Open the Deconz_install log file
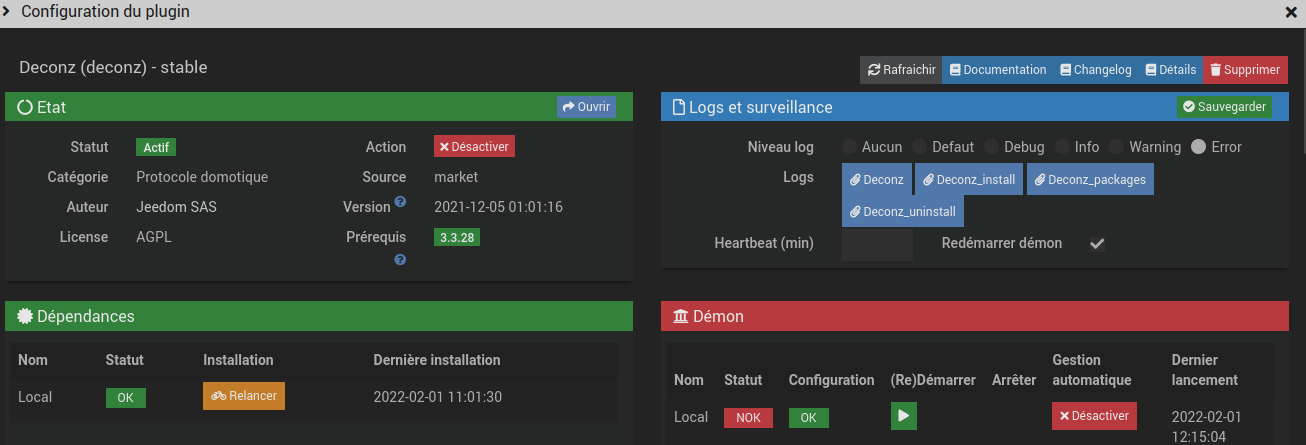Viewport: 1306px width, 445px height. point(969,180)
